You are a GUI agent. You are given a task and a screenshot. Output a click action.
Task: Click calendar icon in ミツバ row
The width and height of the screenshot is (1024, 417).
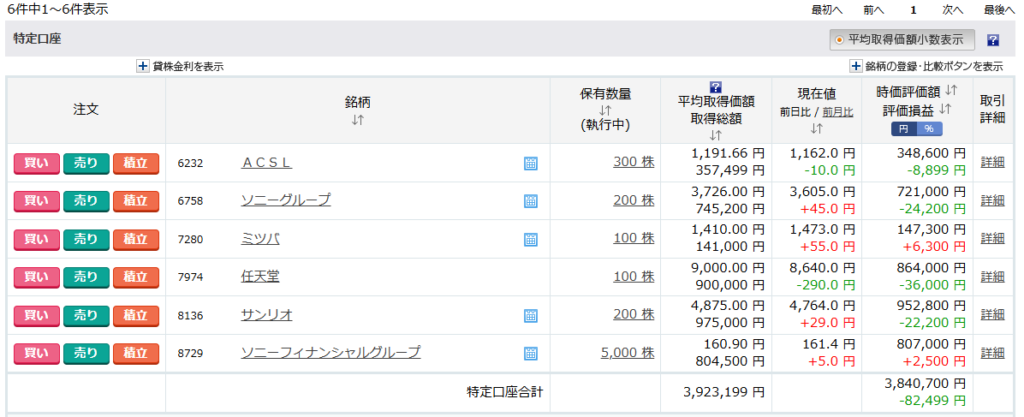click(x=531, y=239)
